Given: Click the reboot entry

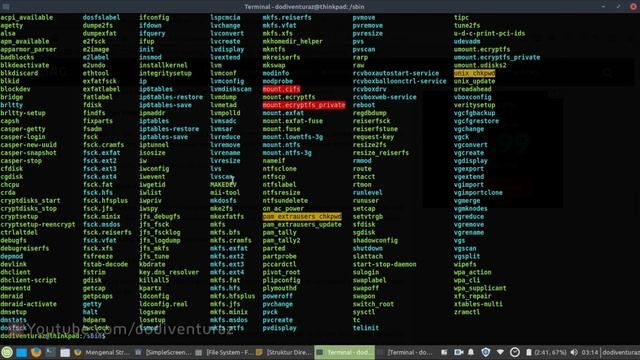Looking at the screenshot, I should (364, 105).
